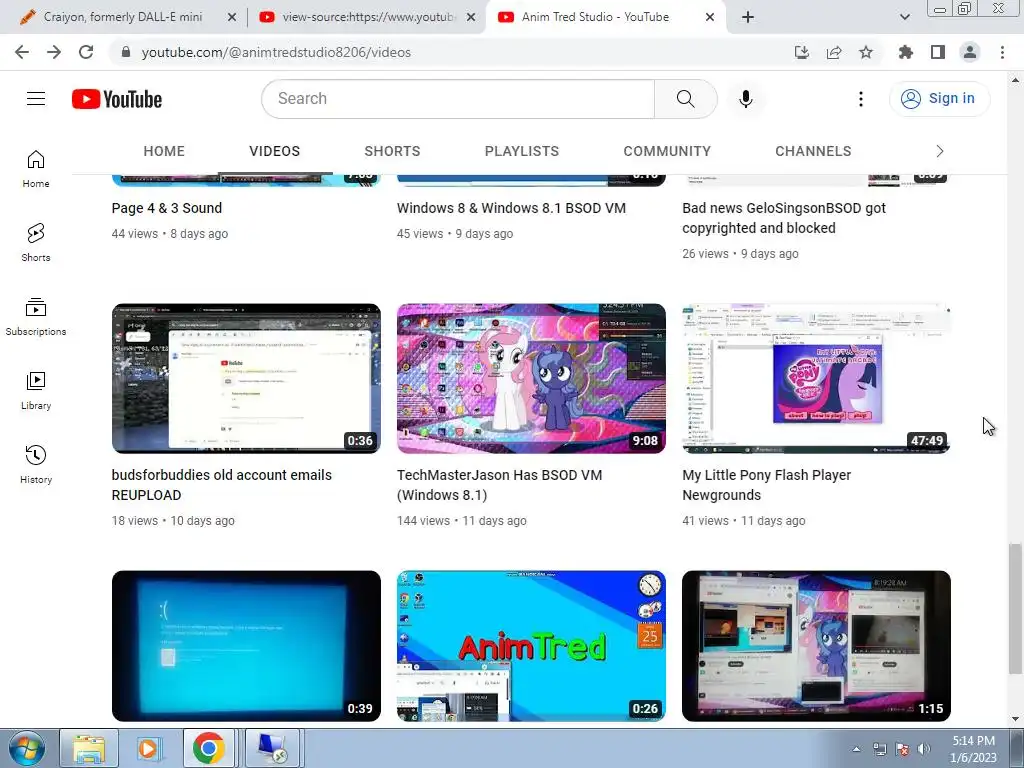Open CHANNELS channel tab

click(x=813, y=151)
